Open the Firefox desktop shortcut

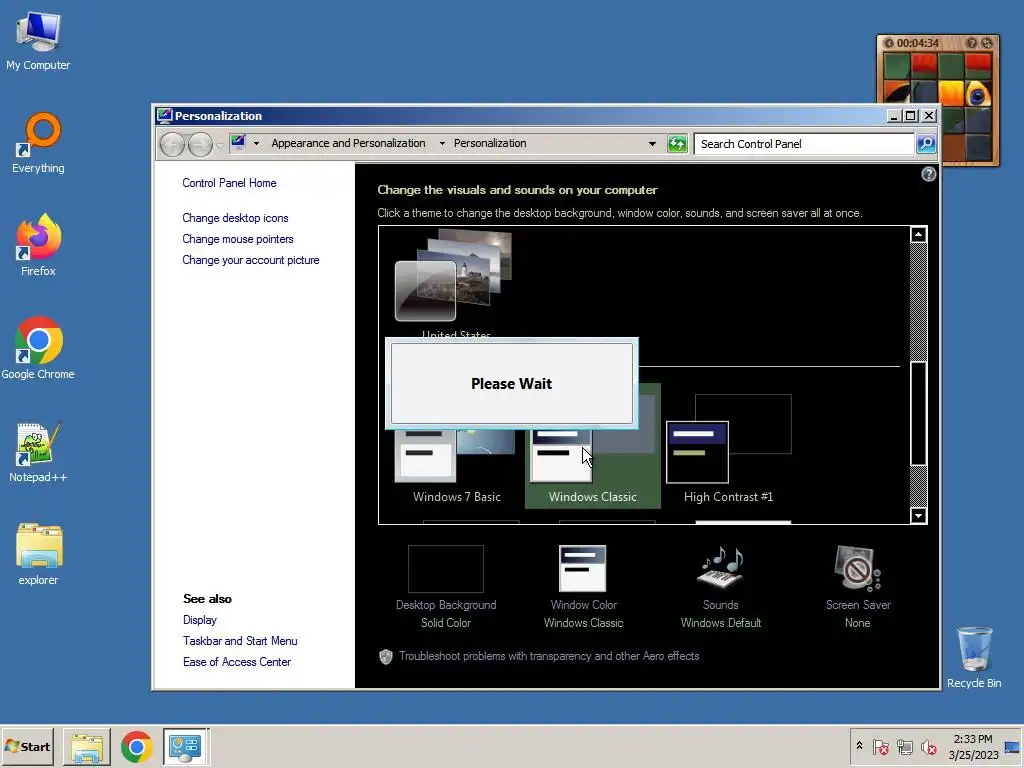(38, 245)
